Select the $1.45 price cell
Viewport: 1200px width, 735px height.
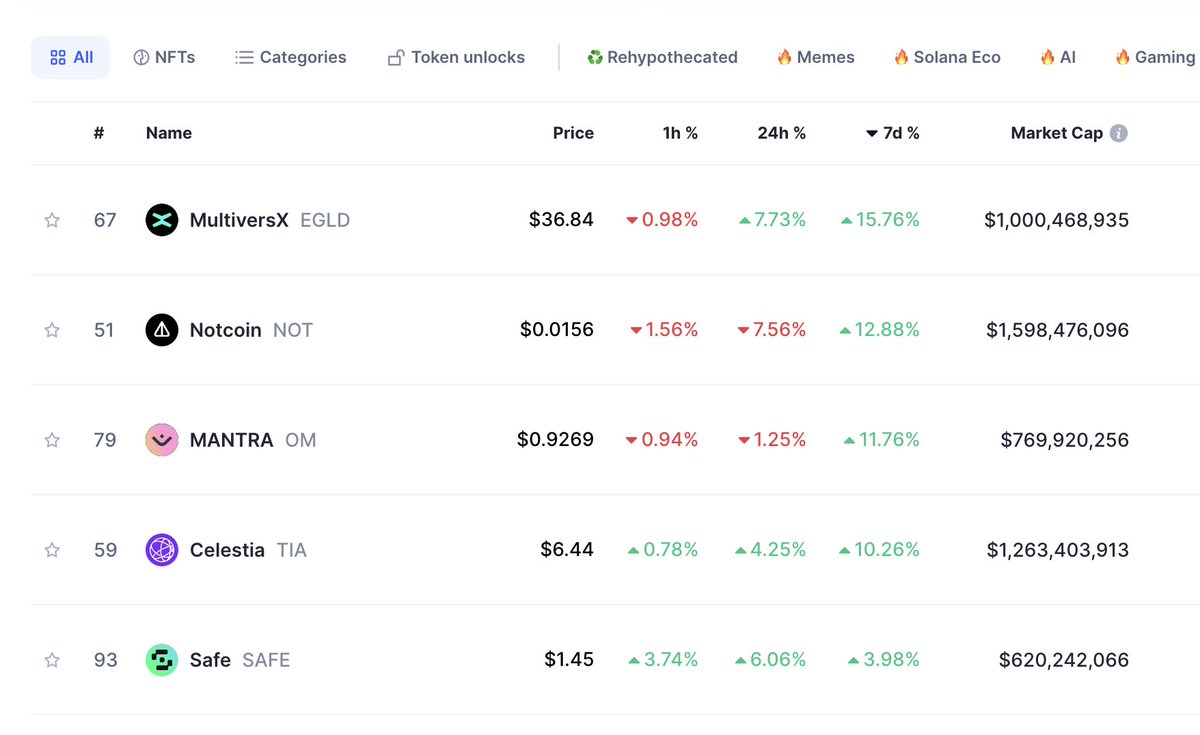pyautogui.click(x=569, y=660)
